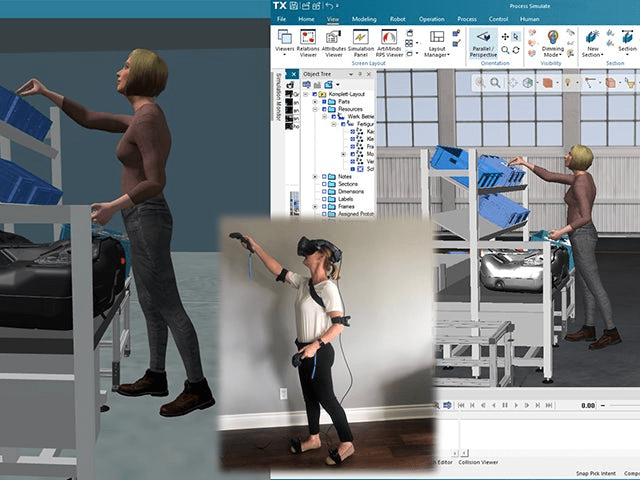Click Snap Pick Intent in status bar
Screen dimensions: 640x480
click(x=596, y=473)
